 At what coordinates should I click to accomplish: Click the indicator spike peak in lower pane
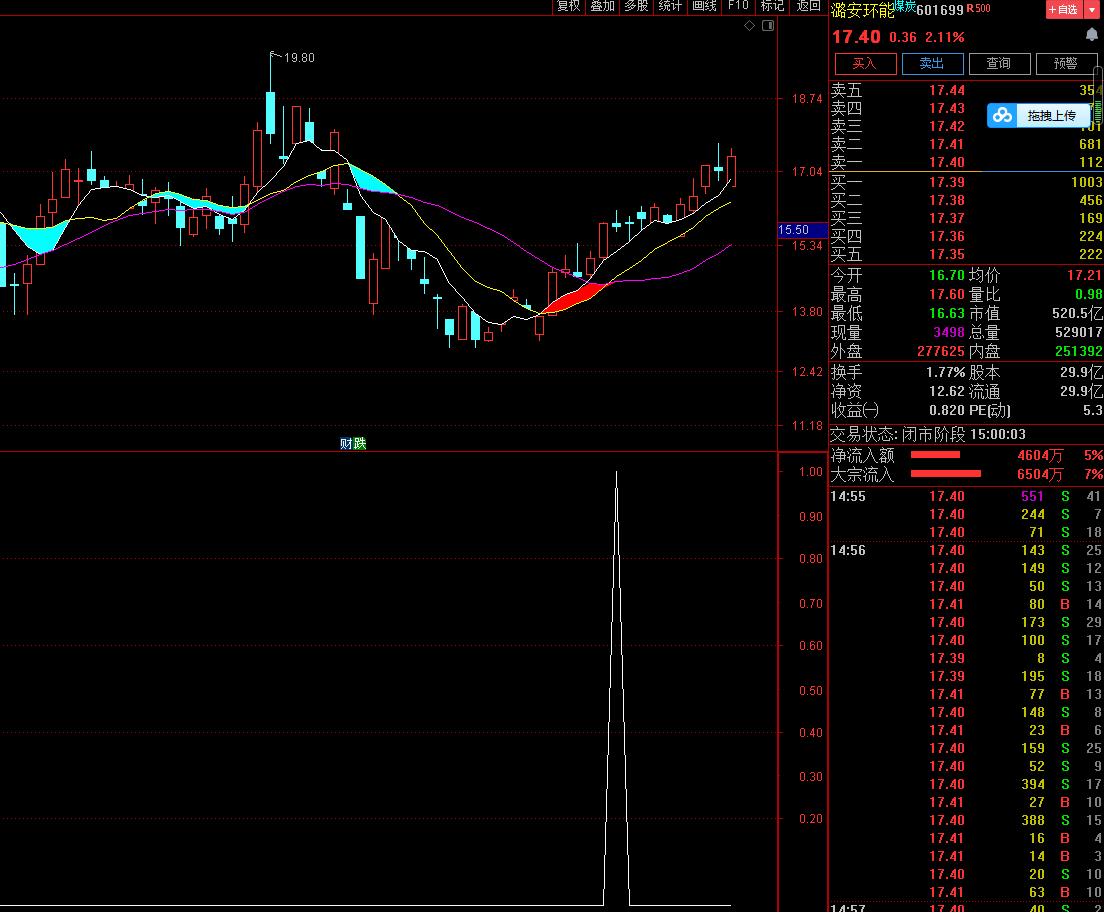pyautogui.click(x=616, y=473)
